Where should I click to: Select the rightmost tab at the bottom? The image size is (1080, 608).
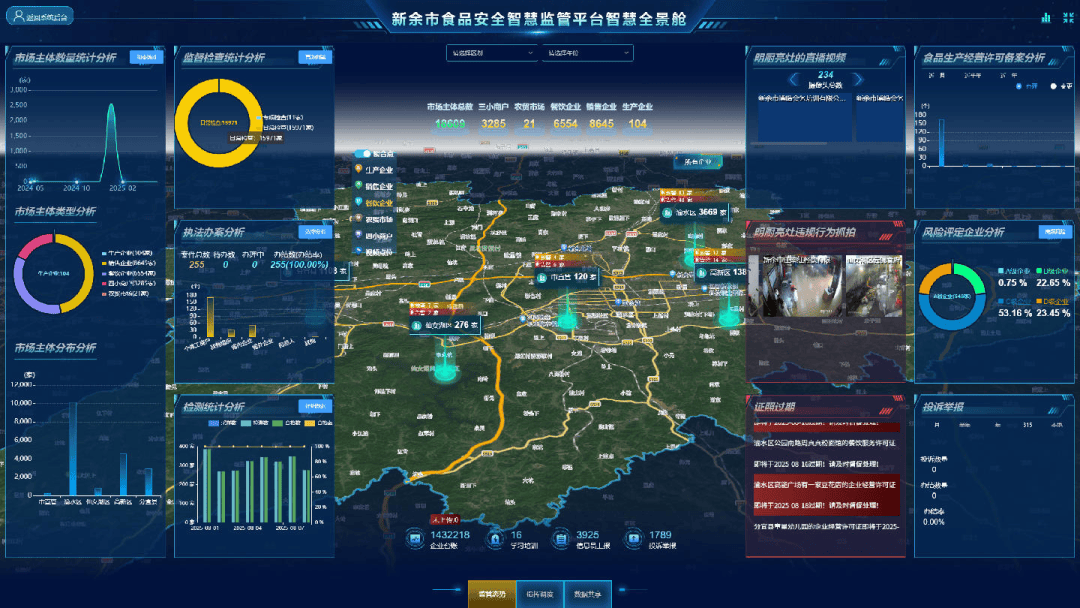(587, 594)
